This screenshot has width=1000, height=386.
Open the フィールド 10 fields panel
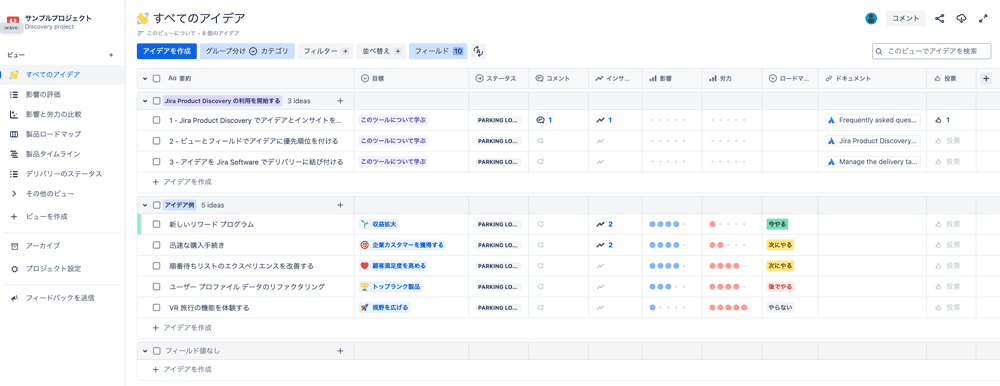[438, 51]
